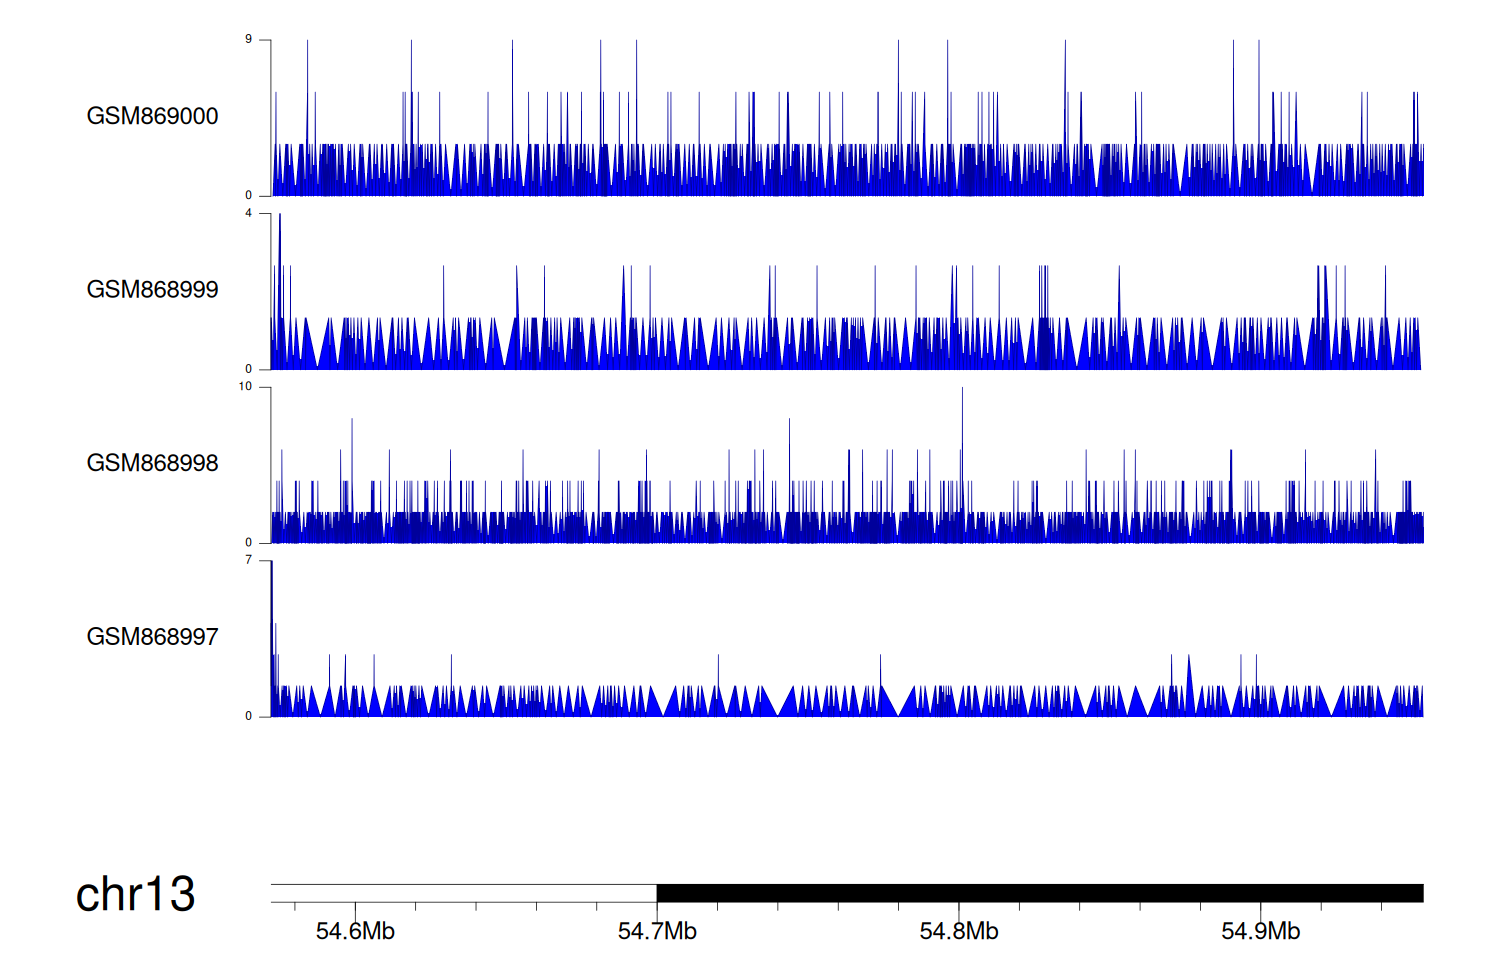Click the 54.8Mb genomic coordinate label

959,932
